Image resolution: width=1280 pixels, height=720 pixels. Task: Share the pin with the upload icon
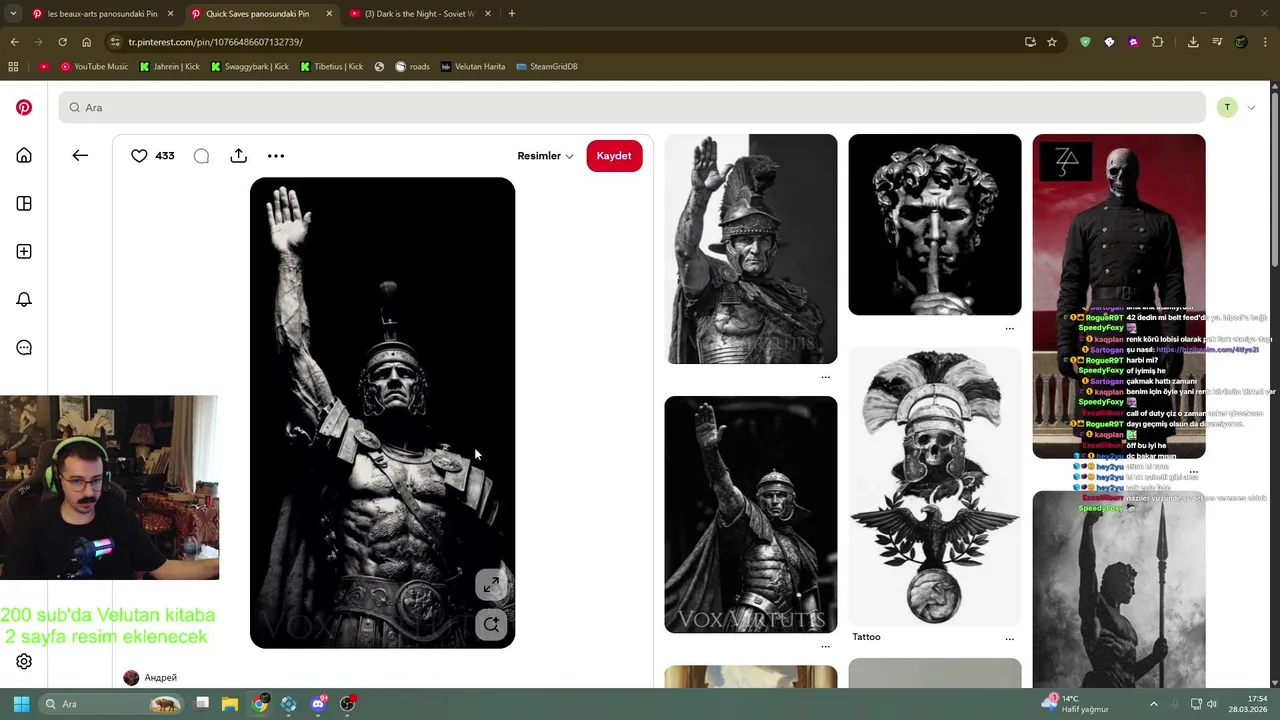pyautogui.click(x=238, y=155)
